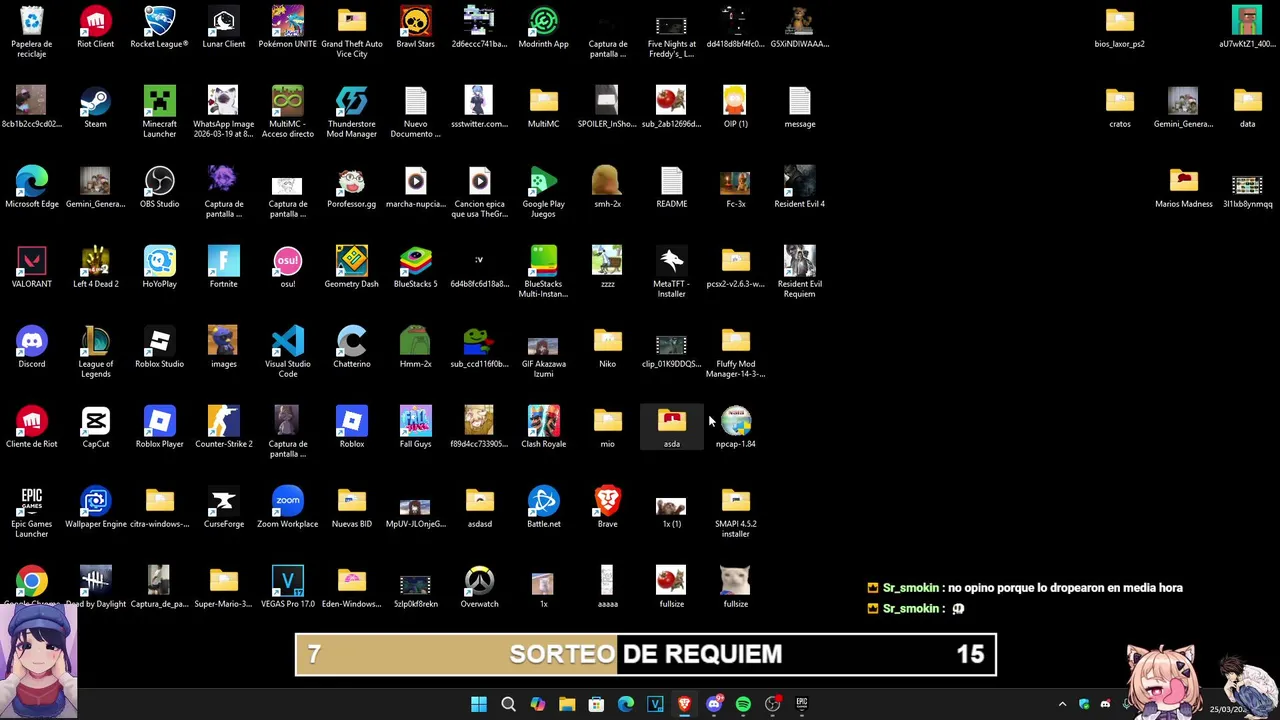Select the Resident Evil Requiem icon

pyautogui.click(x=800, y=262)
